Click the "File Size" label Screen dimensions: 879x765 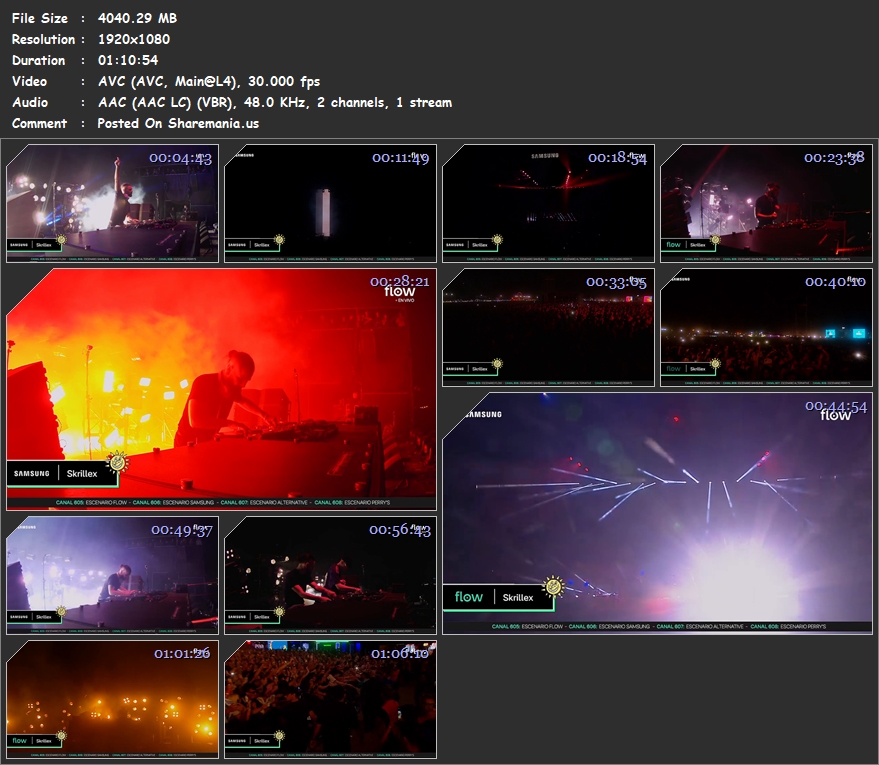pos(40,18)
